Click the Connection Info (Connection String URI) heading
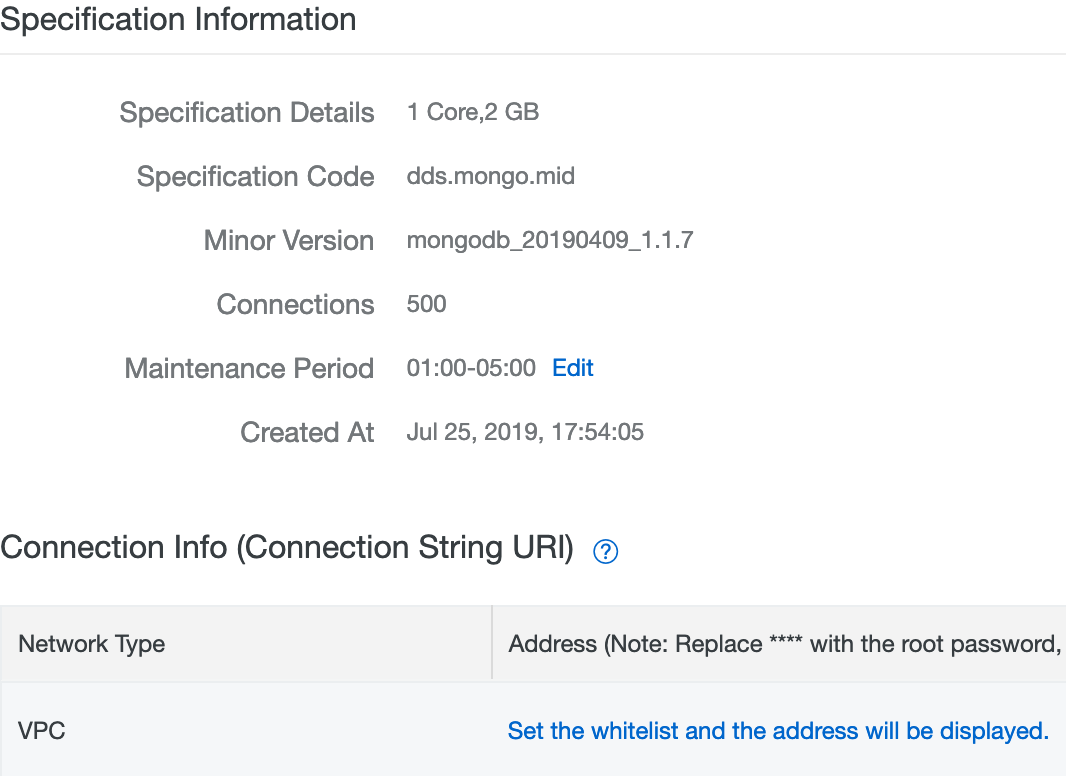Screen dimensions: 1066x776 click(x=287, y=547)
